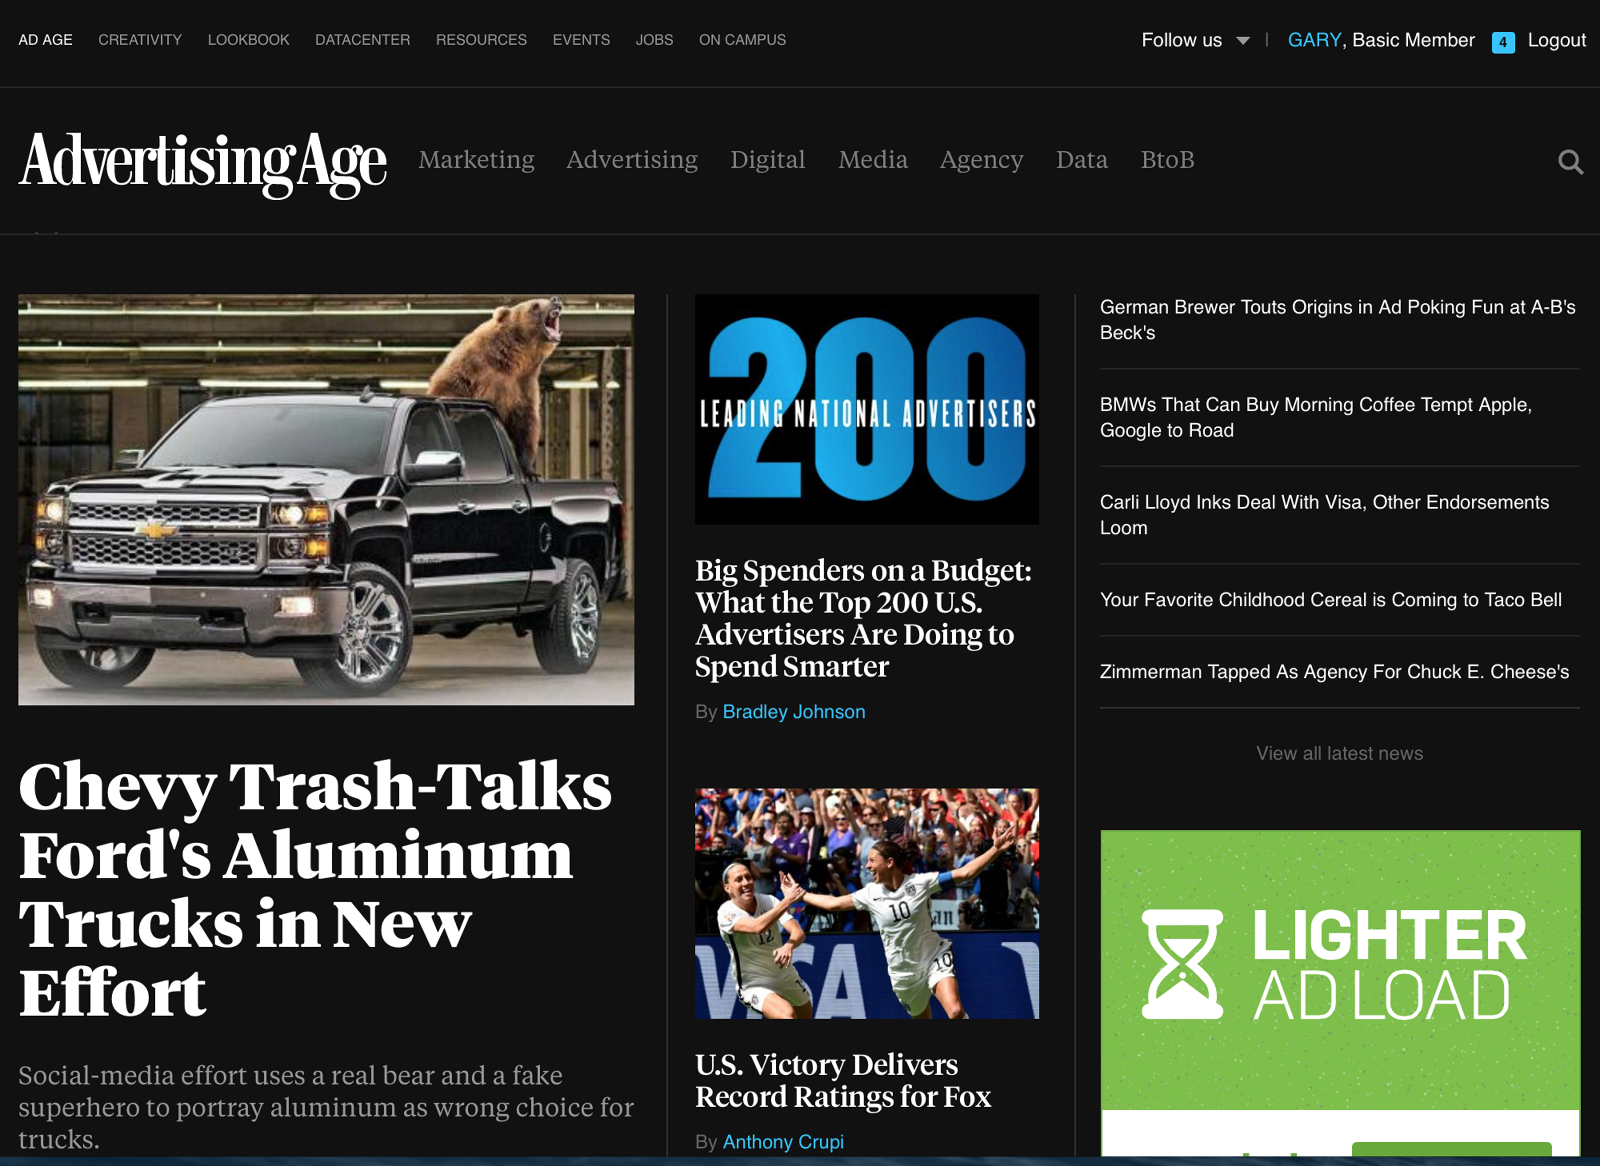The image size is (1600, 1166).
Task: Select the BtoB navigation tab
Action: pos(1167,160)
